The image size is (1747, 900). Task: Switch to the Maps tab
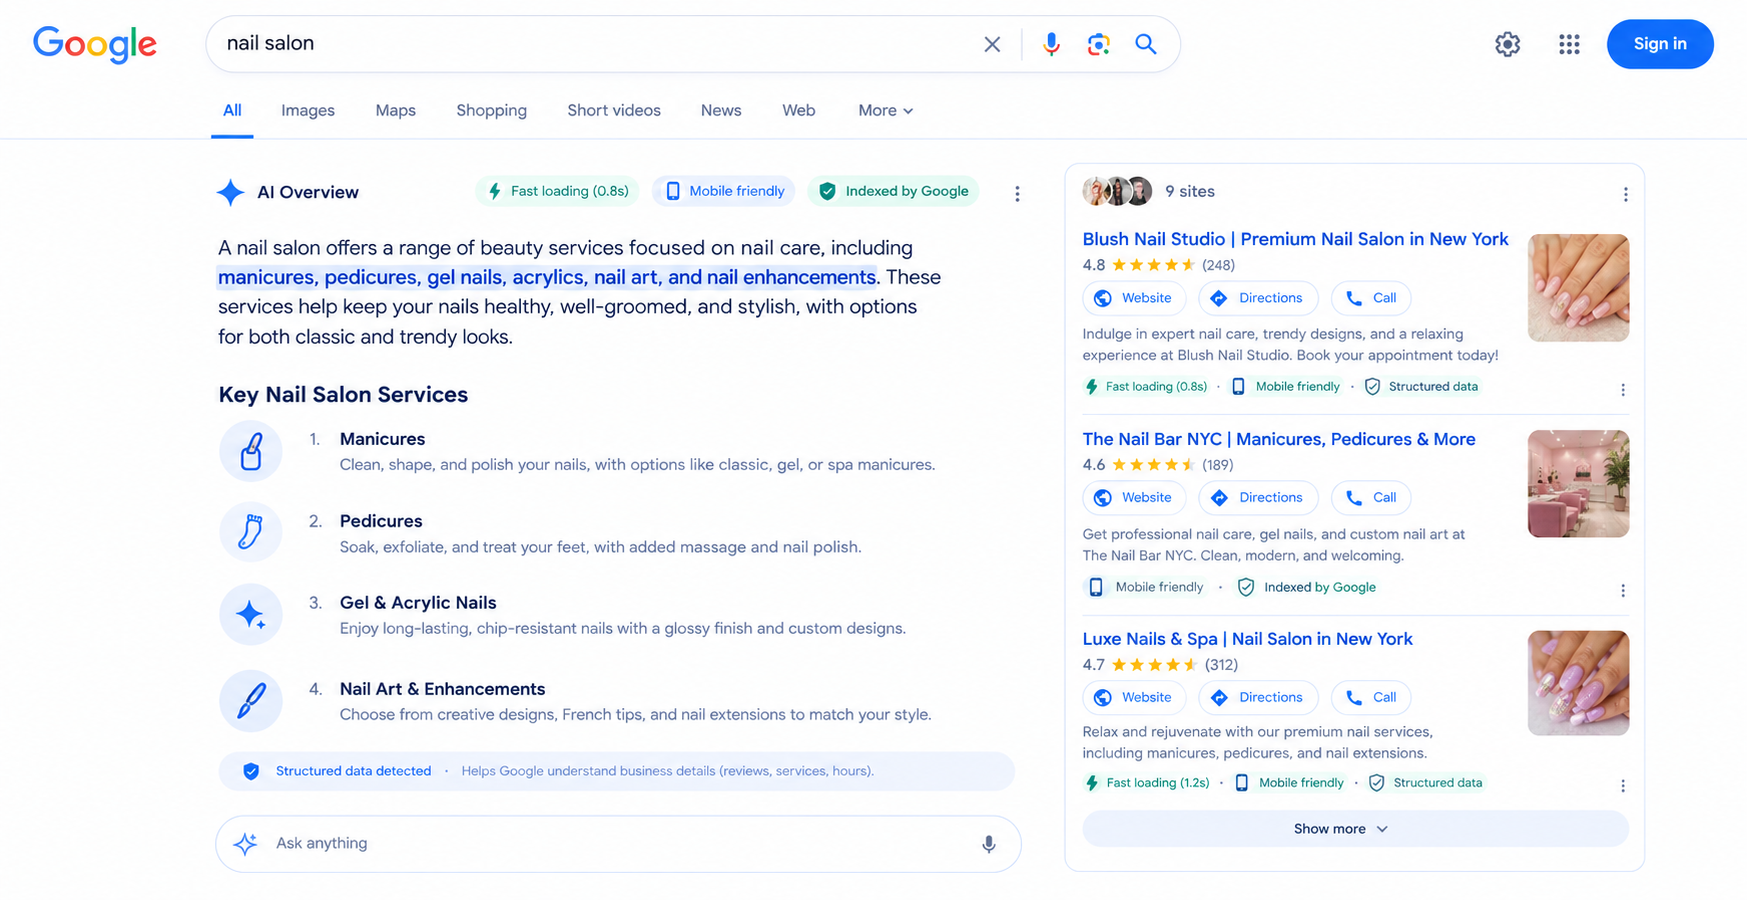[395, 111]
